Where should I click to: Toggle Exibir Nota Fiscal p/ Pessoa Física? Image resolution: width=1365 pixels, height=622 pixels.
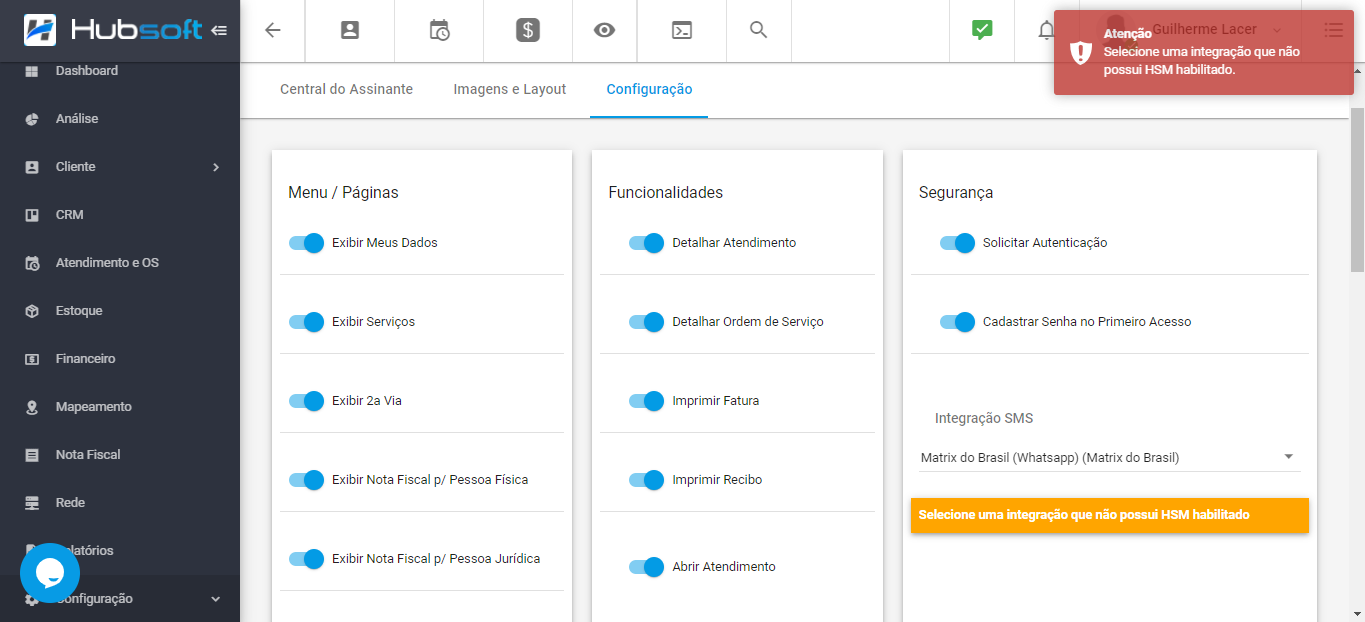pyautogui.click(x=306, y=480)
